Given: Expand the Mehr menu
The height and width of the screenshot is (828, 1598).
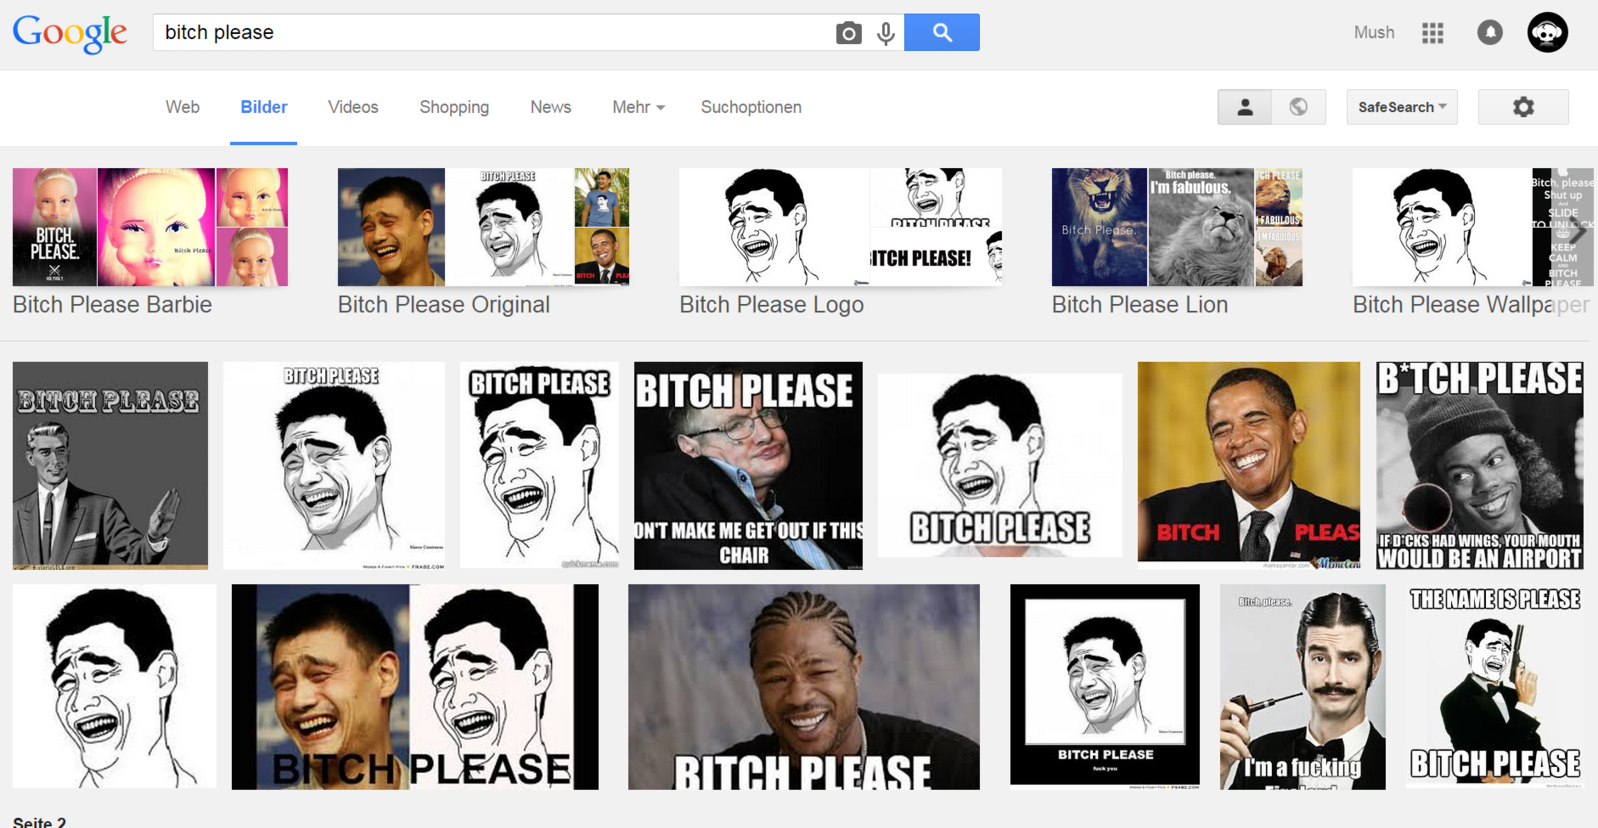Looking at the screenshot, I should 638,107.
